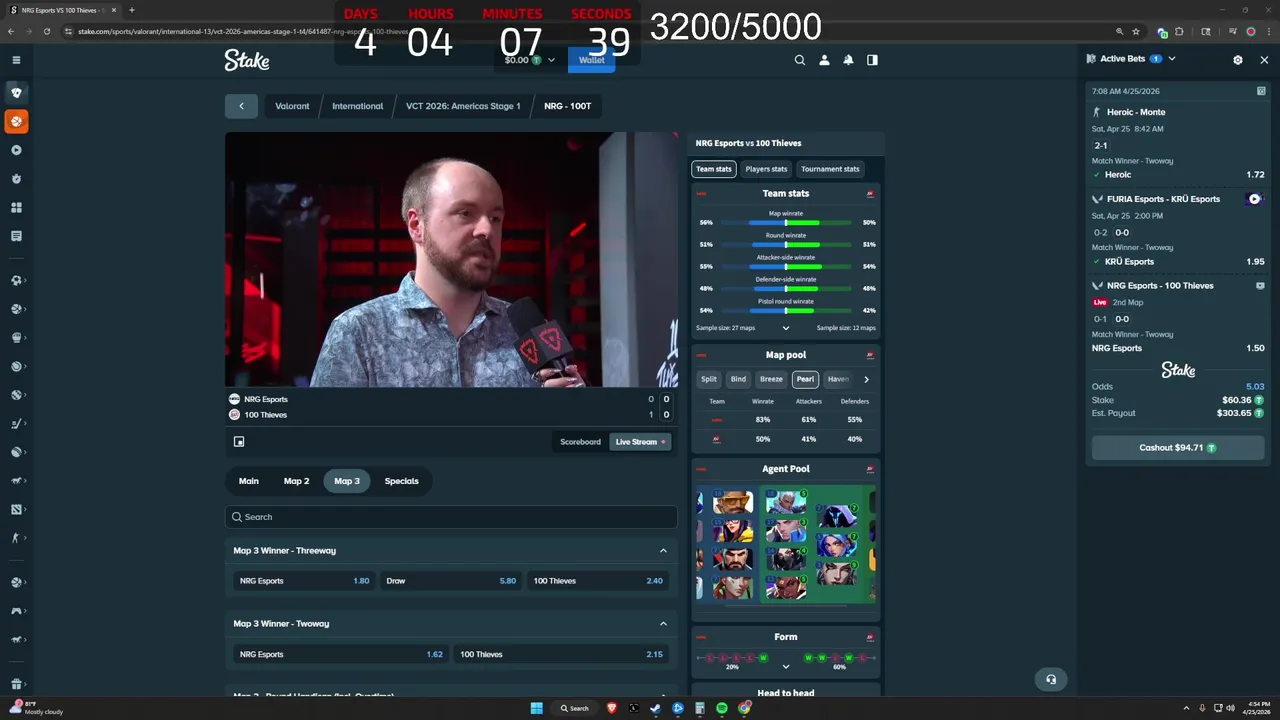Open the gift promotions icon in sidebar
Viewport: 1280px width, 720px height.
(16, 685)
